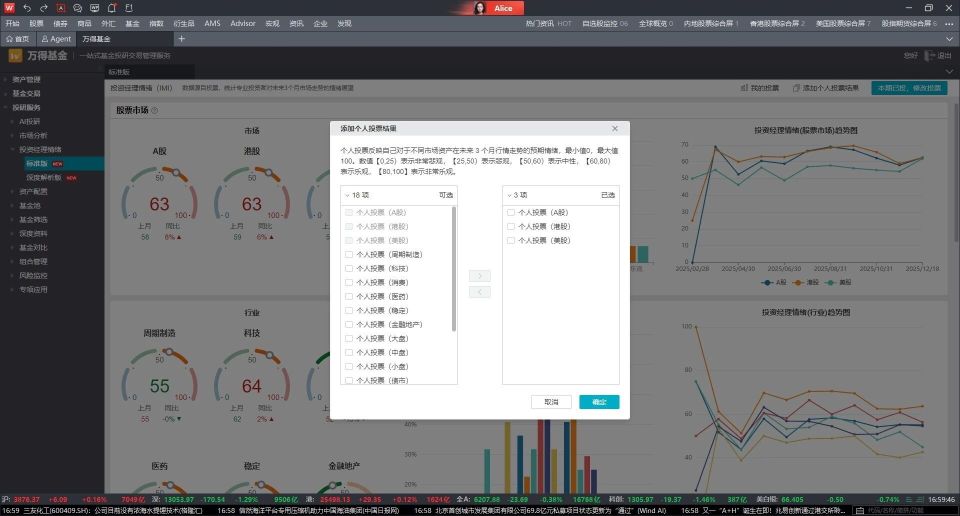Click the 退出 logout icon
The image size is (960, 516).
(929, 55)
